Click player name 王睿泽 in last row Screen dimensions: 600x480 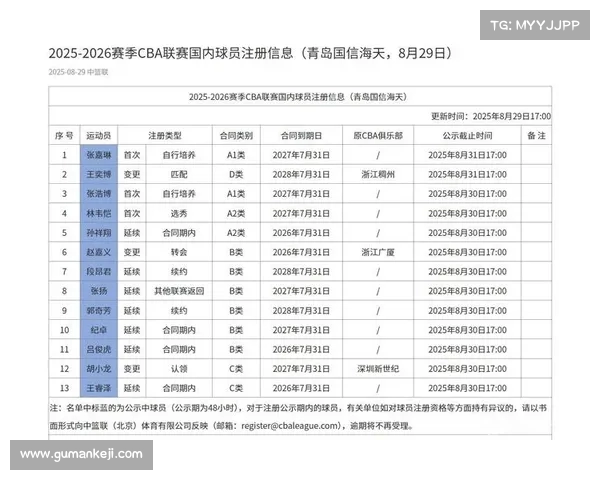[99, 387]
